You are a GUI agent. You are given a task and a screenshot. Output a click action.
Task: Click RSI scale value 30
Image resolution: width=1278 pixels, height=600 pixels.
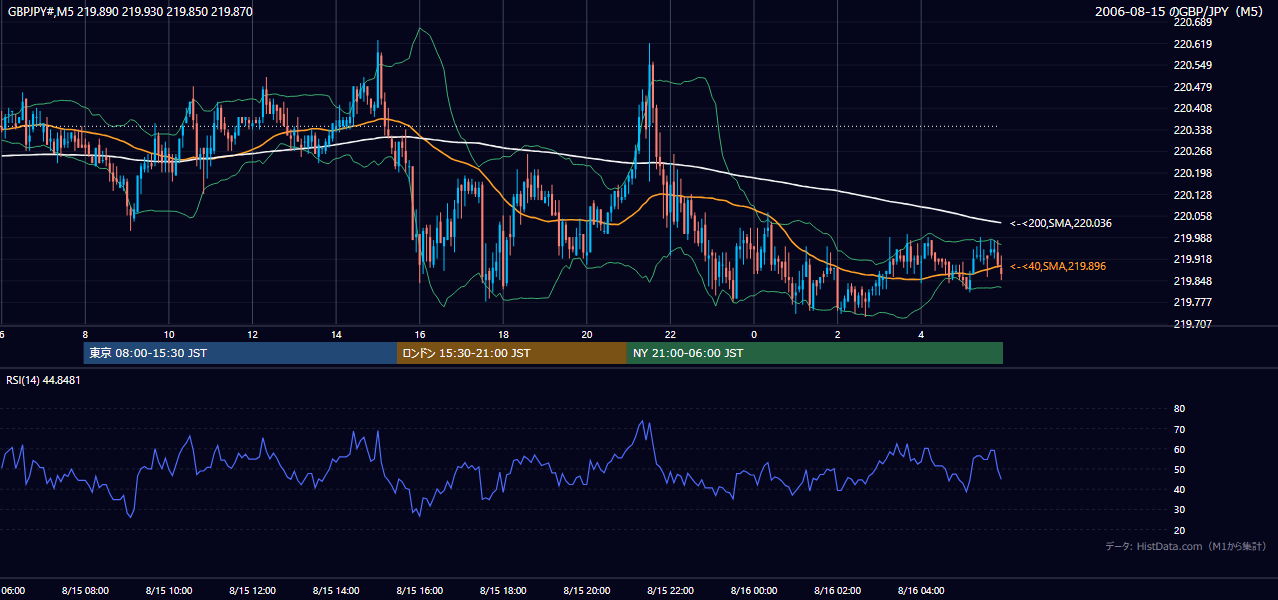[x=1179, y=510]
